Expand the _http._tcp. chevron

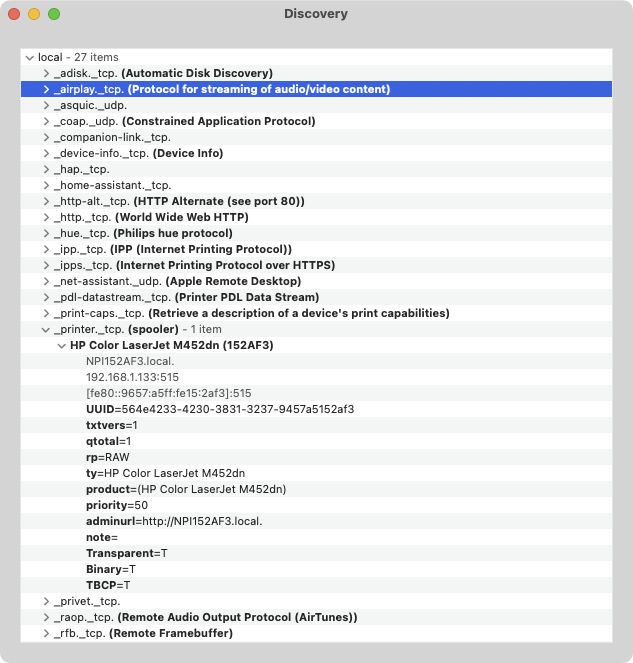point(46,217)
